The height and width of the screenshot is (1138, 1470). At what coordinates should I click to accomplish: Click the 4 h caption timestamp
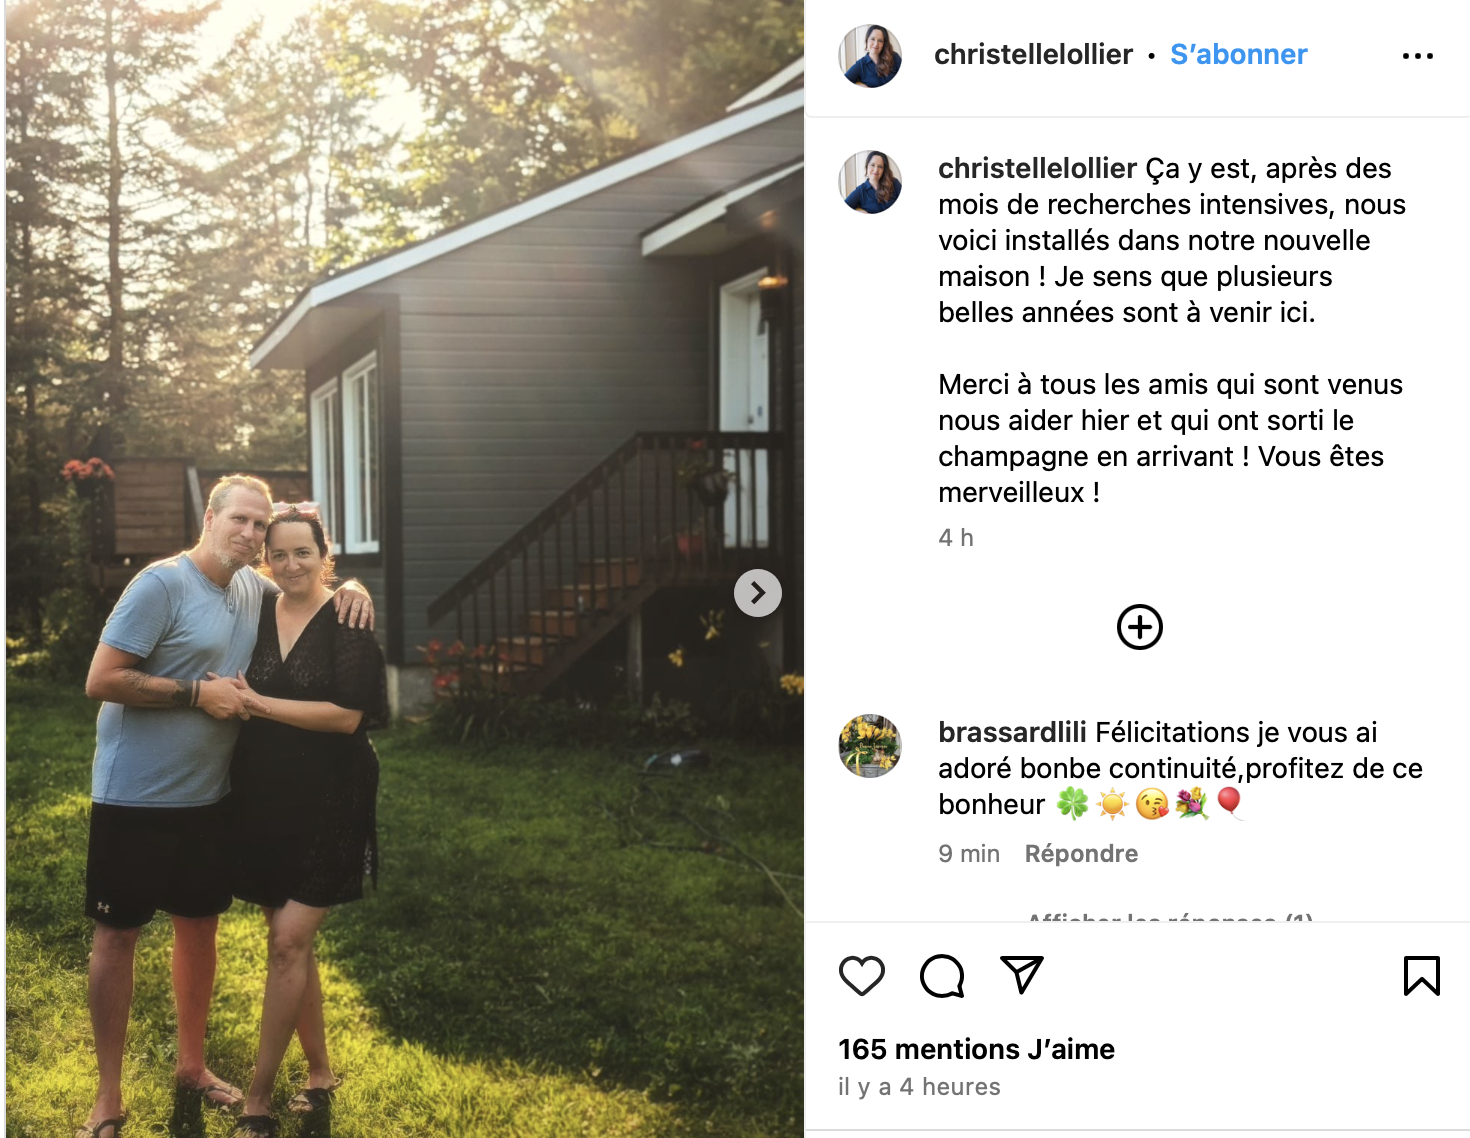956,538
